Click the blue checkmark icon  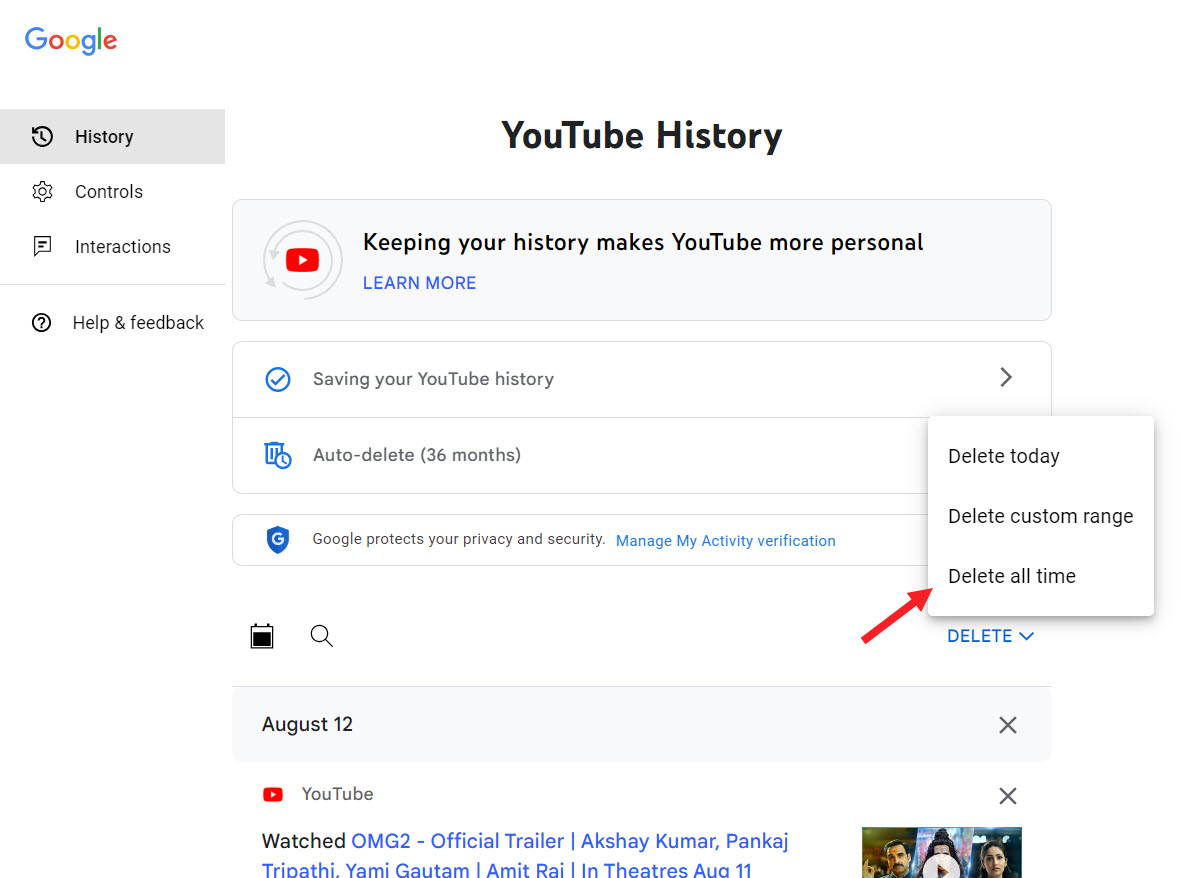278,379
